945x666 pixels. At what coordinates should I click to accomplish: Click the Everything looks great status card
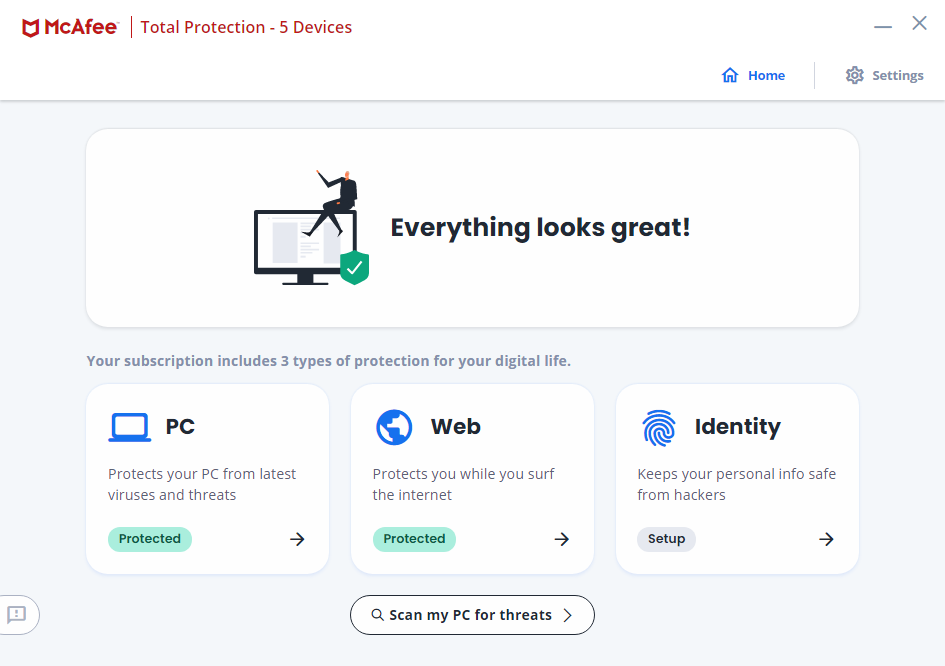pyautogui.click(x=540, y=227)
